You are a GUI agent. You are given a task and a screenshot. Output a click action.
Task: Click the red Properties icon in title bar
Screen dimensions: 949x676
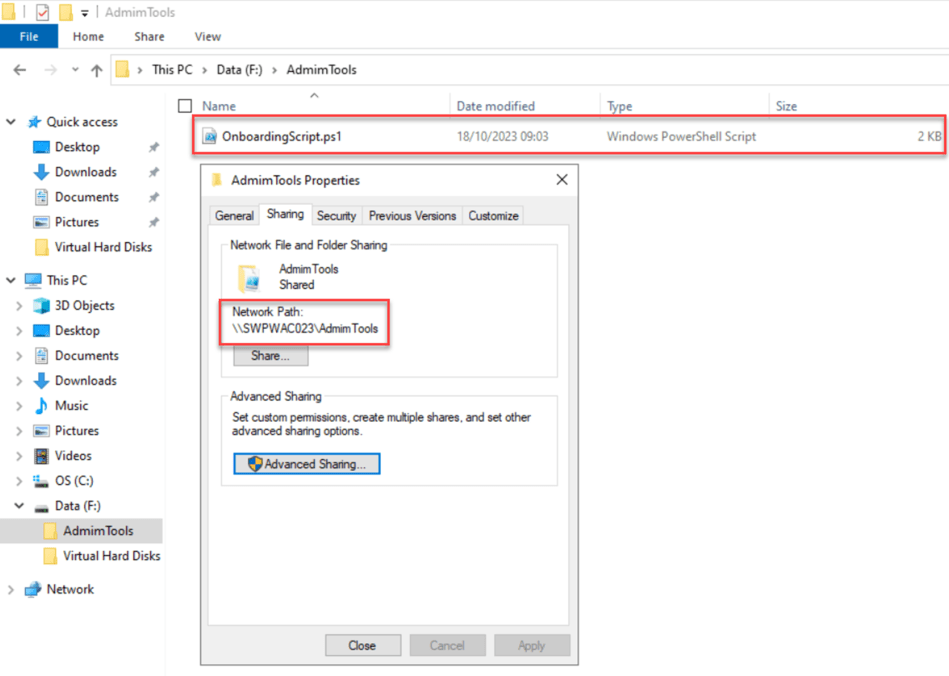40,11
